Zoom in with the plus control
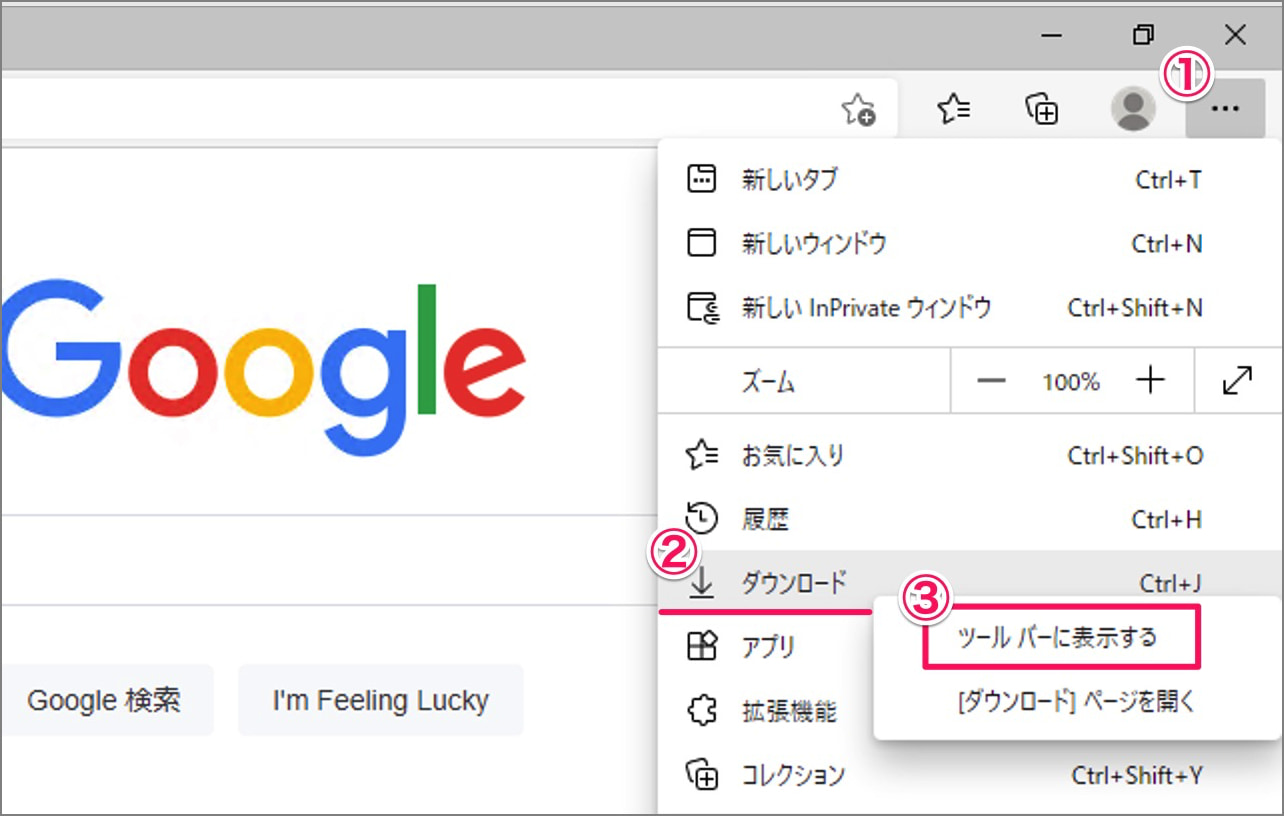Image resolution: width=1284 pixels, height=816 pixels. (x=1150, y=380)
